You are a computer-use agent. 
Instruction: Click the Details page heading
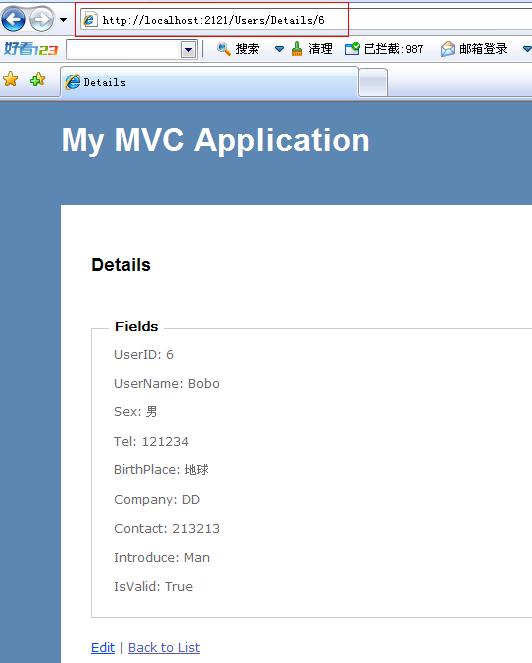pos(121,265)
